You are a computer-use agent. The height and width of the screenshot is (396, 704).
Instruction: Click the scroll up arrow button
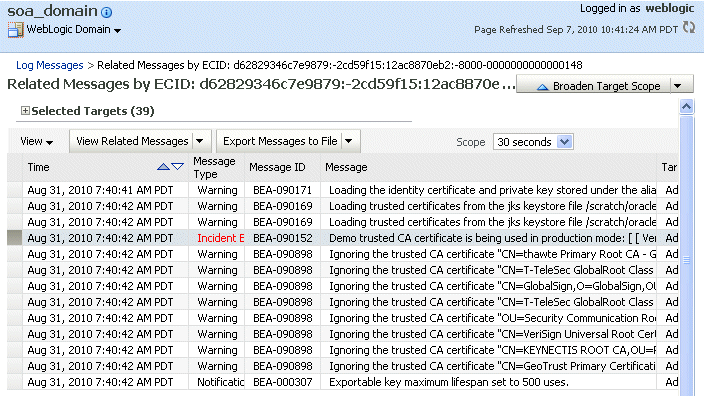[x=686, y=106]
